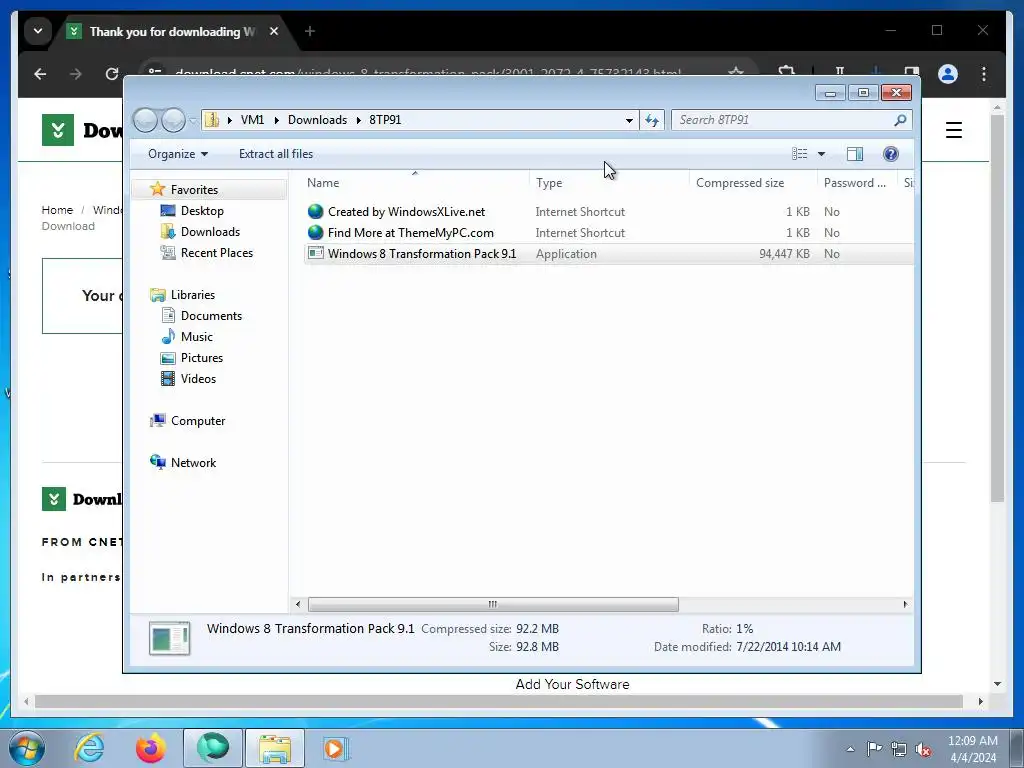Click the browser page vertical scrollbar

pos(997,307)
